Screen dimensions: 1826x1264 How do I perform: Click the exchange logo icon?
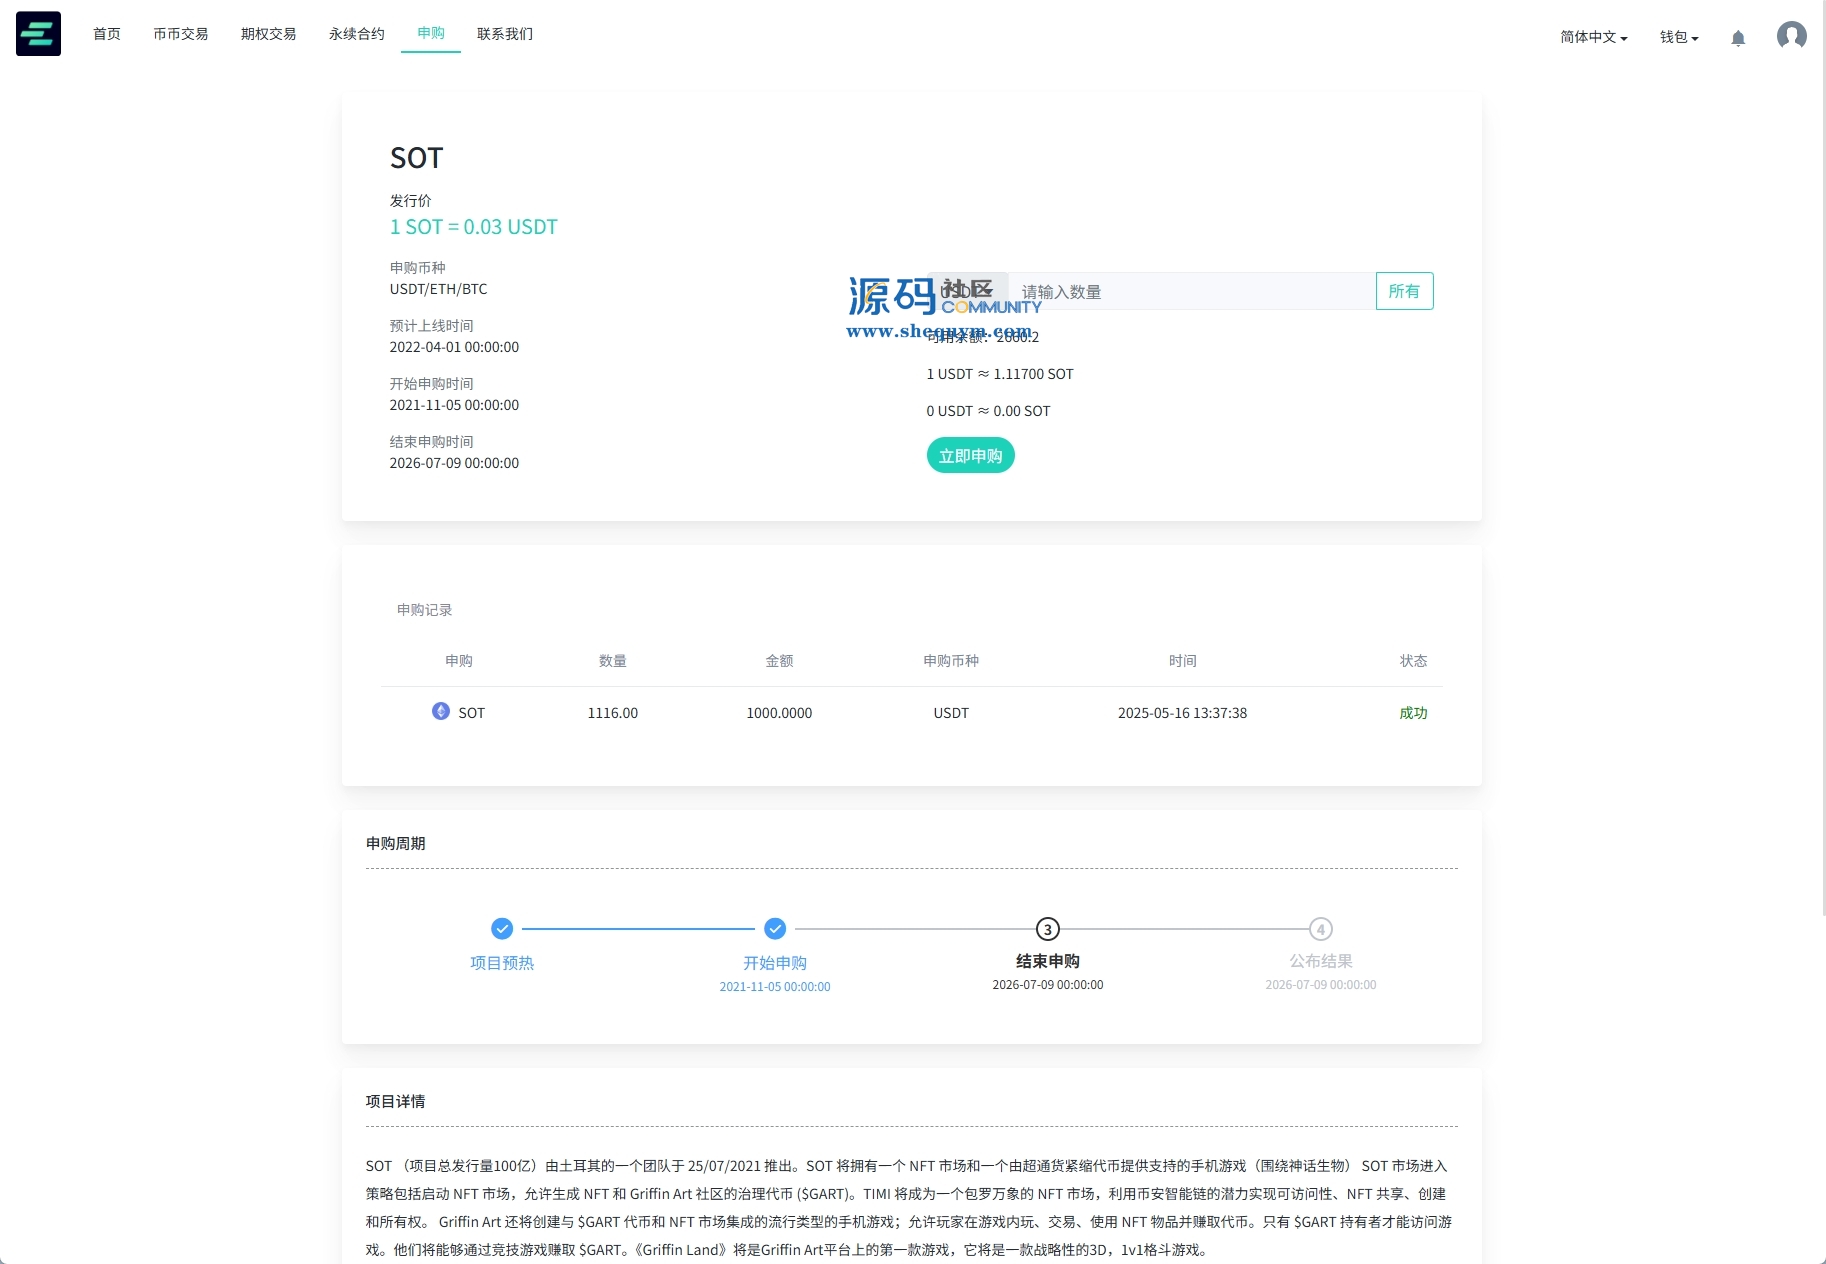click(x=38, y=34)
